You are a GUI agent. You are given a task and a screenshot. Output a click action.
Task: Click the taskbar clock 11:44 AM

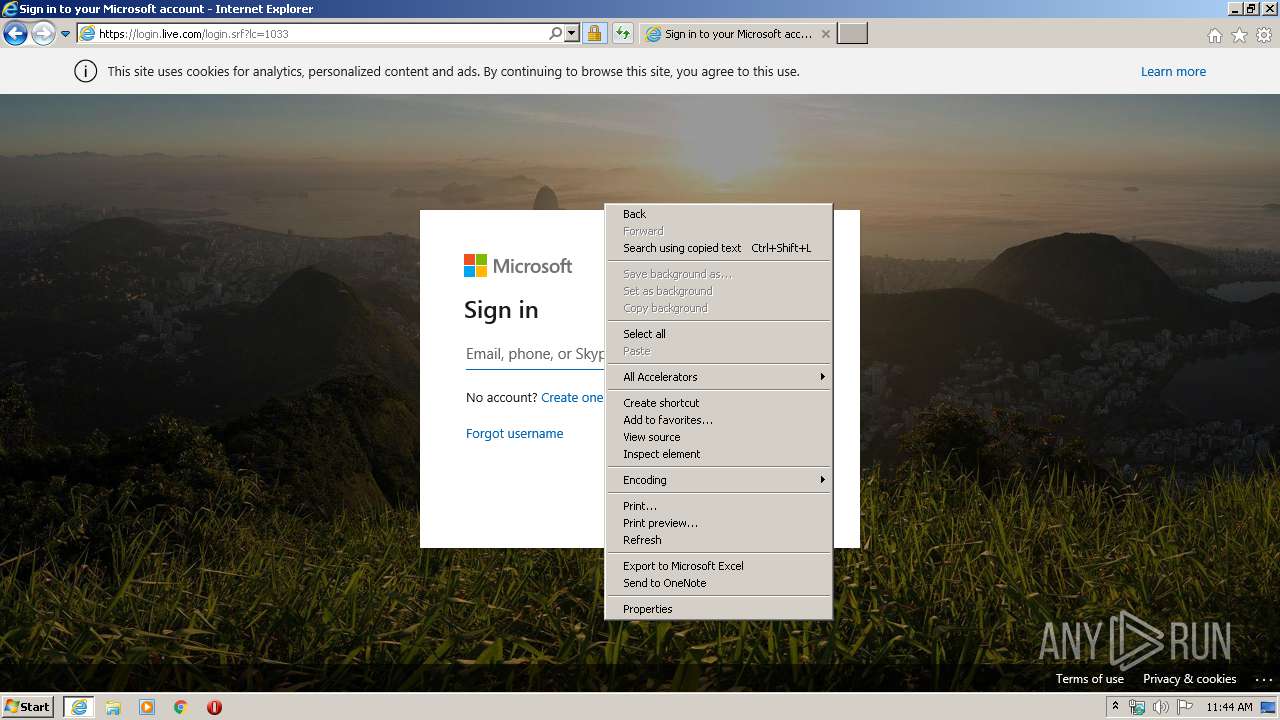[x=1229, y=707]
